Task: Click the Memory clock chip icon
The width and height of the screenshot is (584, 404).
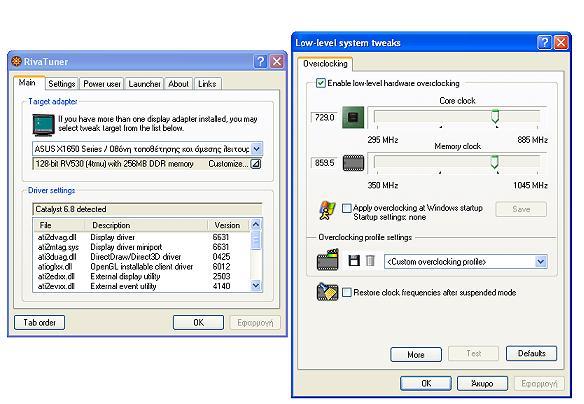Action: click(x=353, y=163)
